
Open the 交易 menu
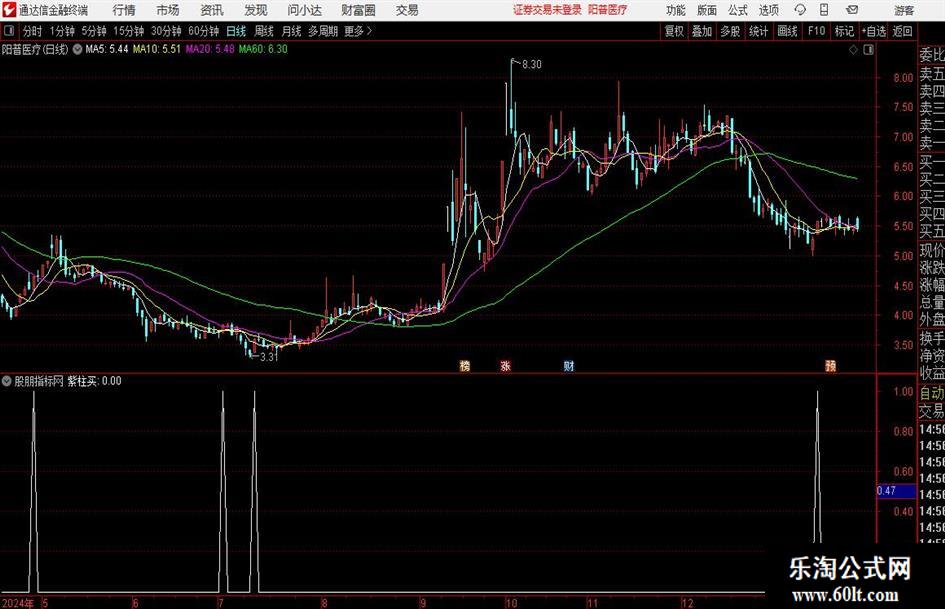pos(407,10)
